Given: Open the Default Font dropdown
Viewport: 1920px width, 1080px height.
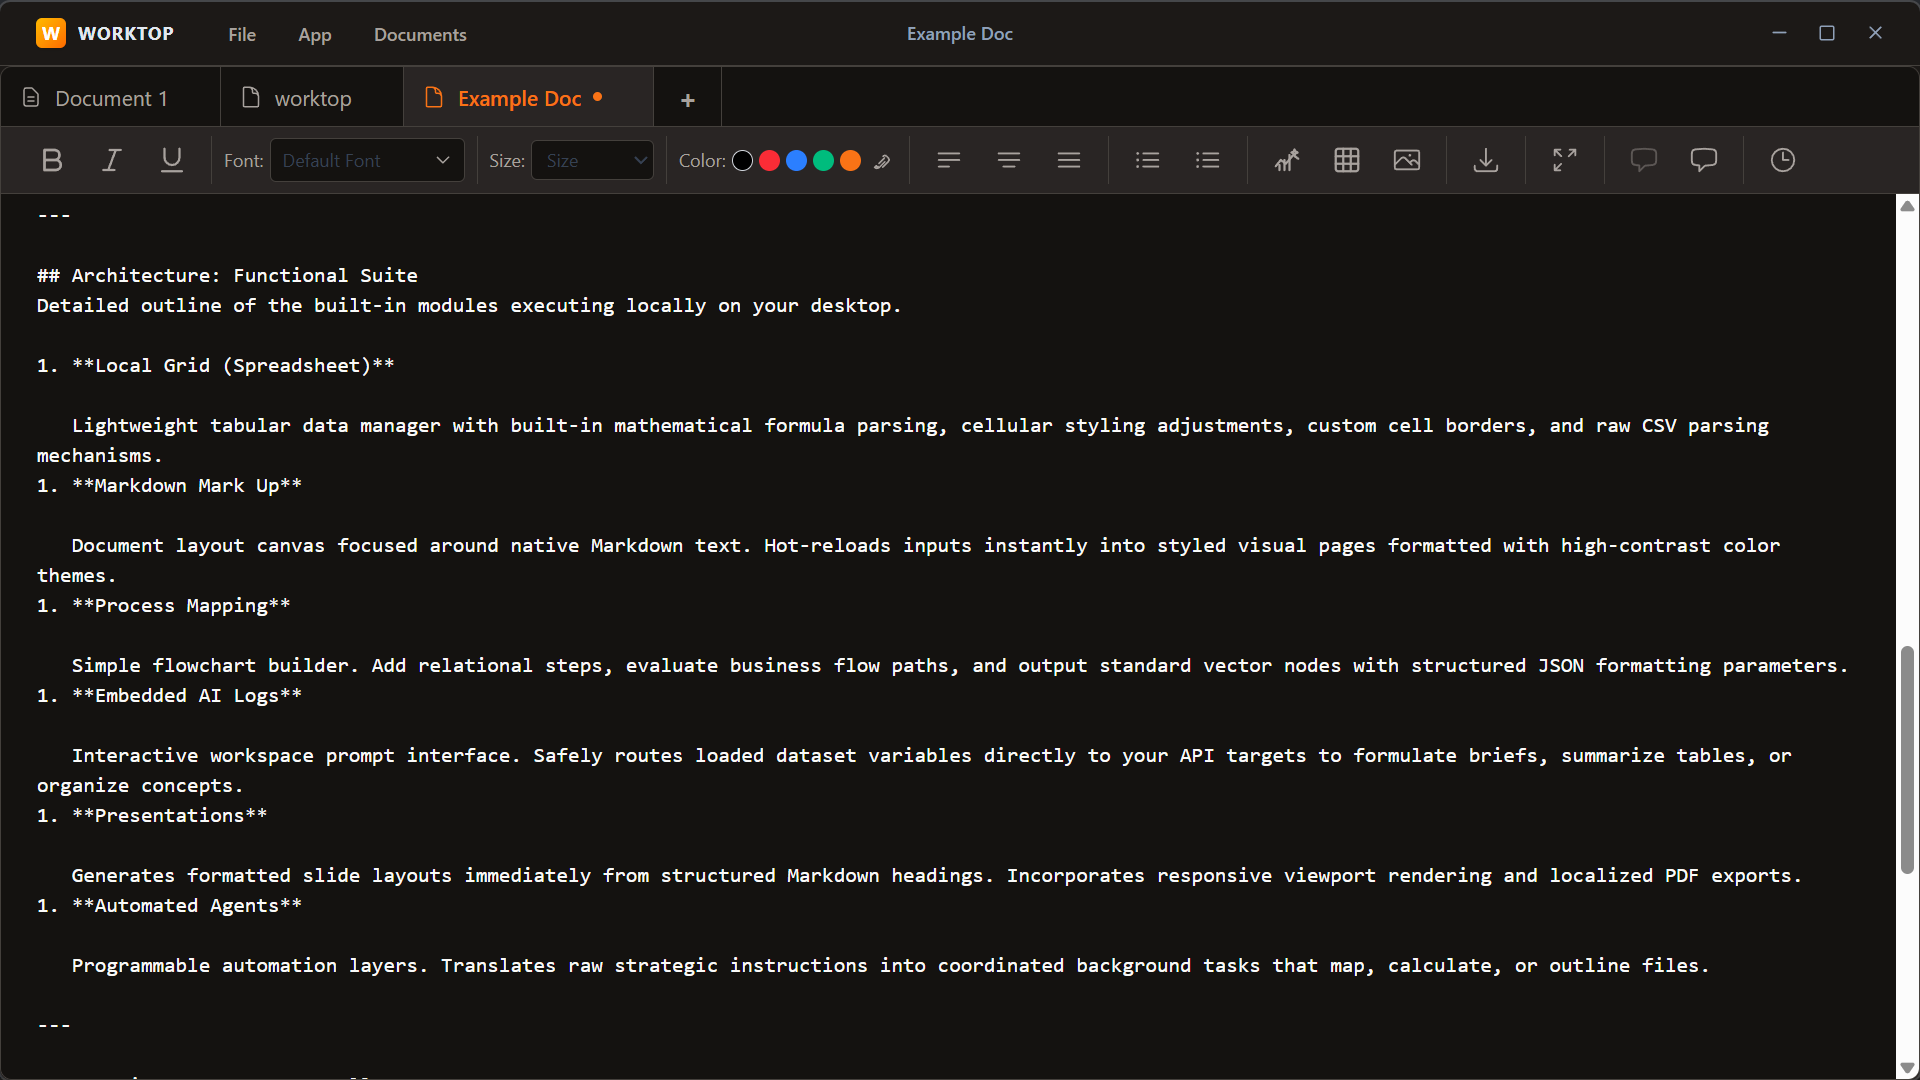Looking at the screenshot, I should click(x=367, y=160).
